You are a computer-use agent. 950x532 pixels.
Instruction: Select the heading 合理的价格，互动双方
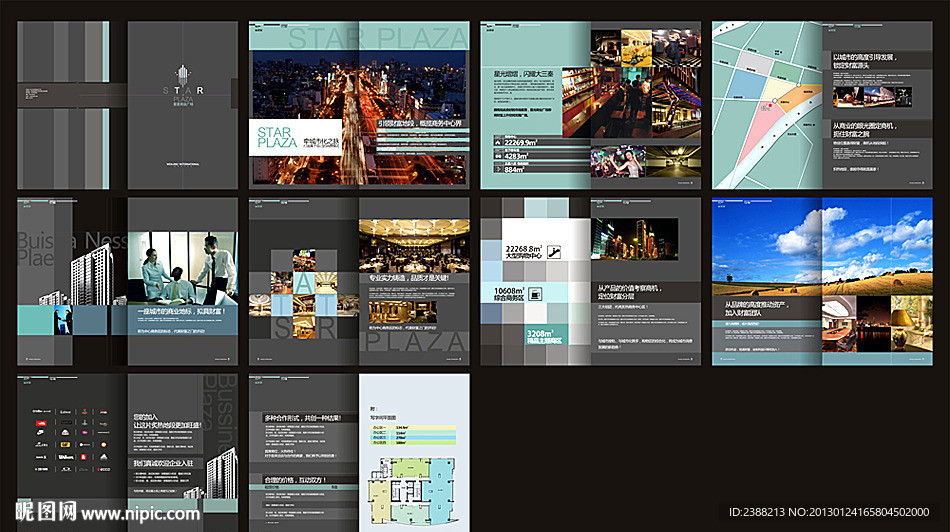pyautogui.click(x=295, y=479)
